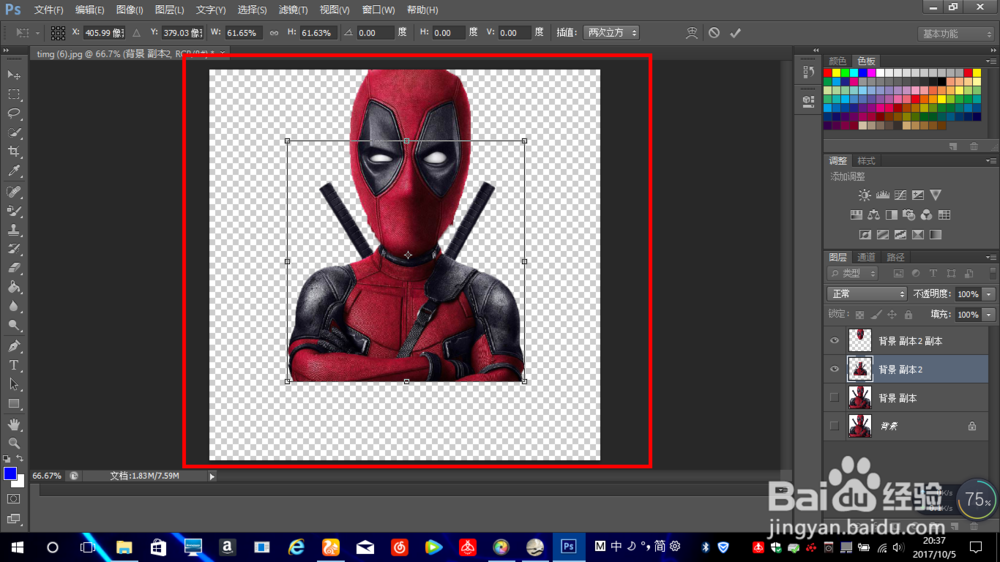Commit the transform with the checkmark
Viewport: 1000px width, 562px height.
click(735, 33)
